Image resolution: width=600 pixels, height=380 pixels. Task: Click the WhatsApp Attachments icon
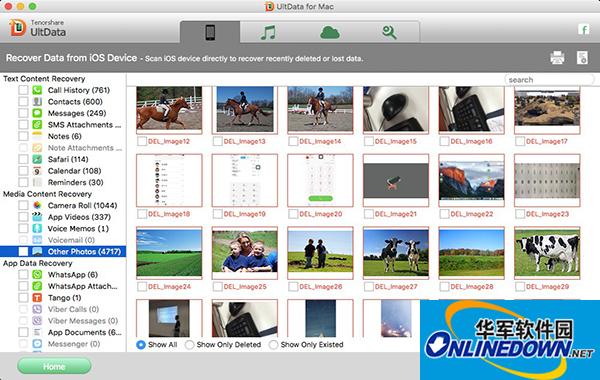[37, 286]
